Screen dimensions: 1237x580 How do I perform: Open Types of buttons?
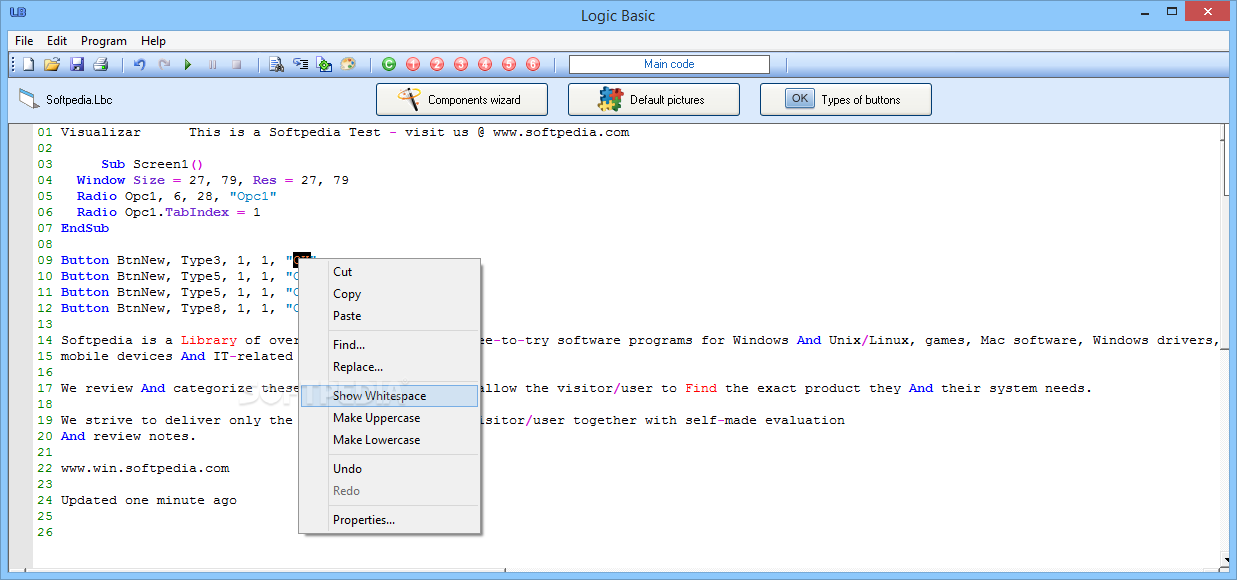(x=846, y=100)
